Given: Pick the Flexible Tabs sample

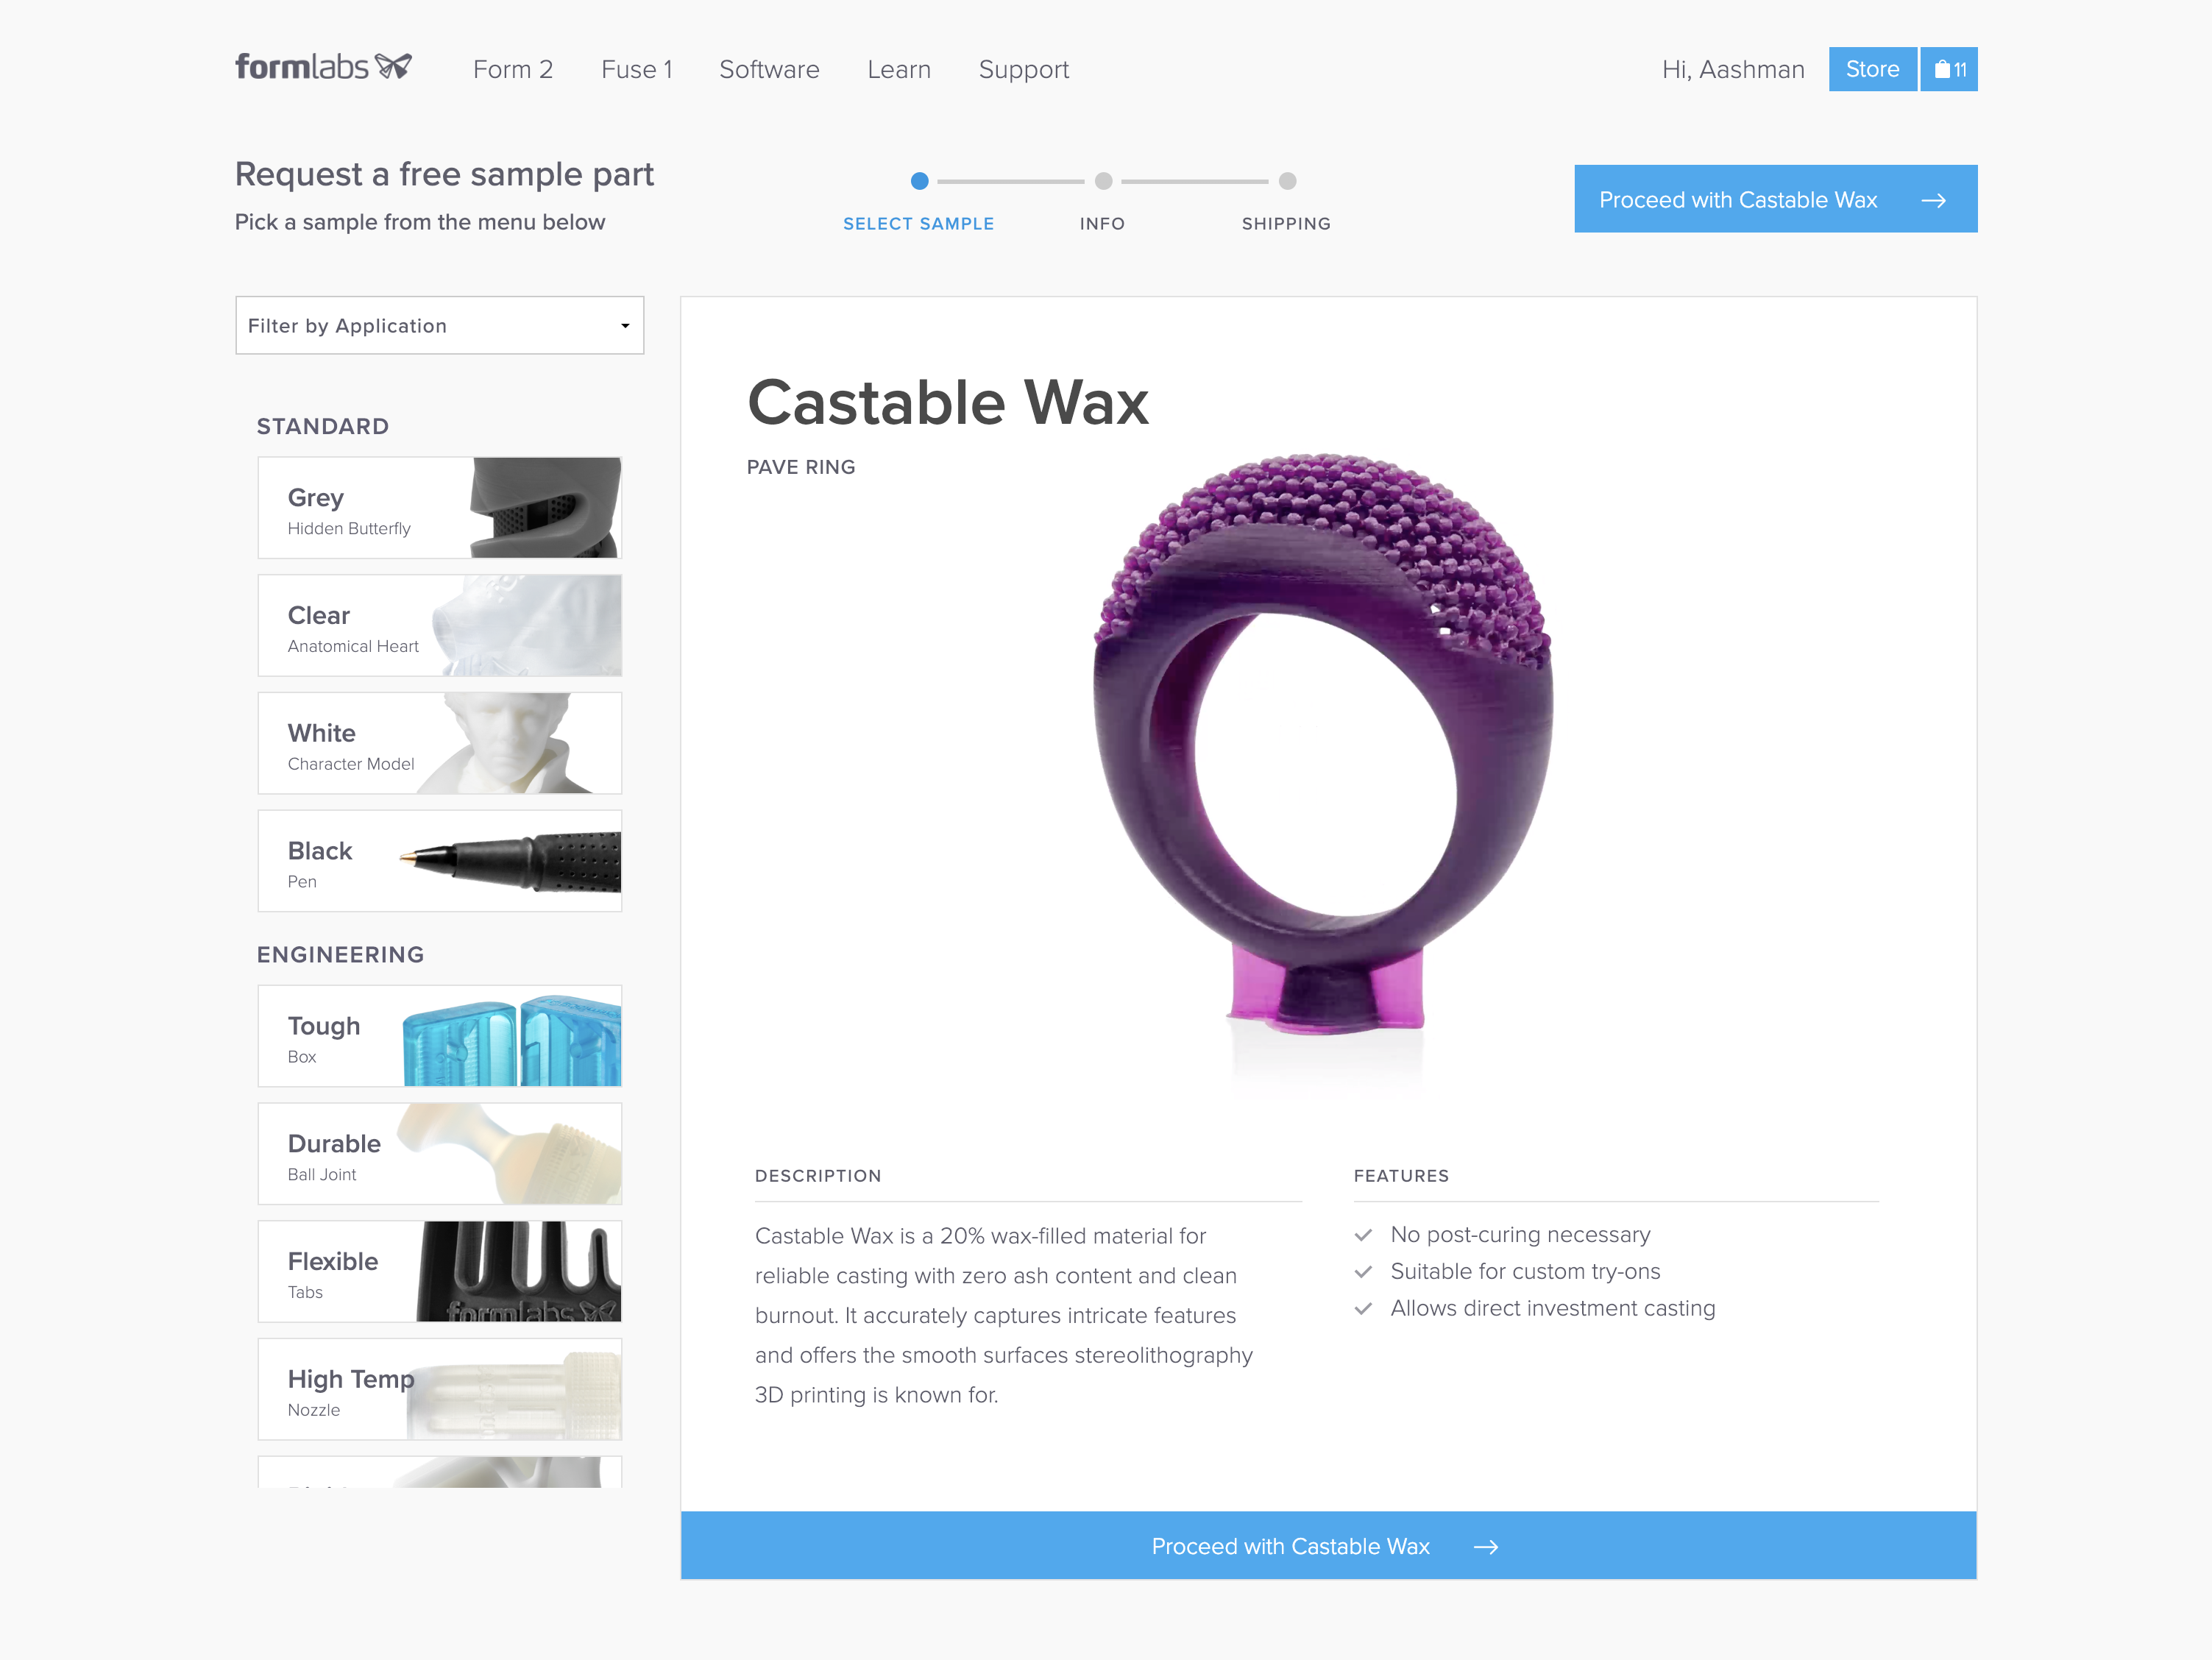Looking at the screenshot, I should (x=440, y=1271).
